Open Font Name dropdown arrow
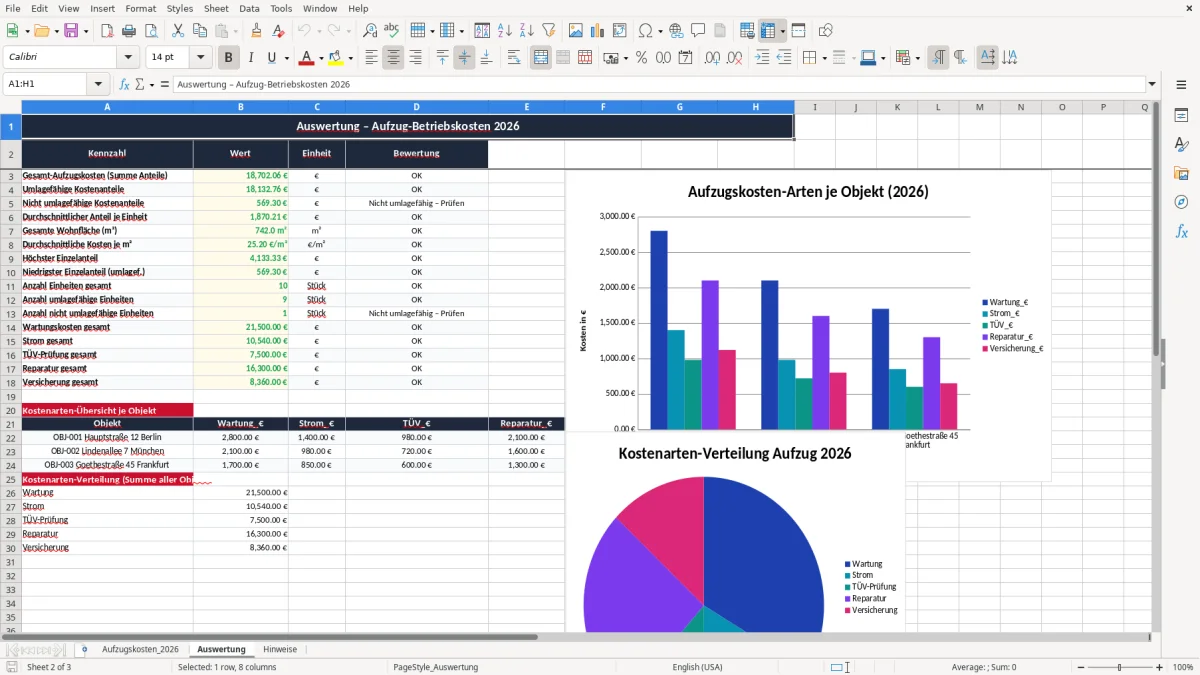The width and height of the screenshot is (1200, 675). (x=128, y=58)
